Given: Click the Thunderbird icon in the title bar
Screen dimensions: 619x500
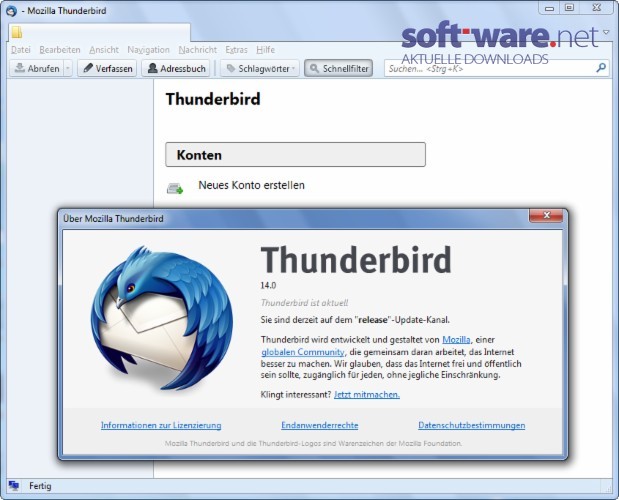Looking at the screenshot, I should point(11,11).
